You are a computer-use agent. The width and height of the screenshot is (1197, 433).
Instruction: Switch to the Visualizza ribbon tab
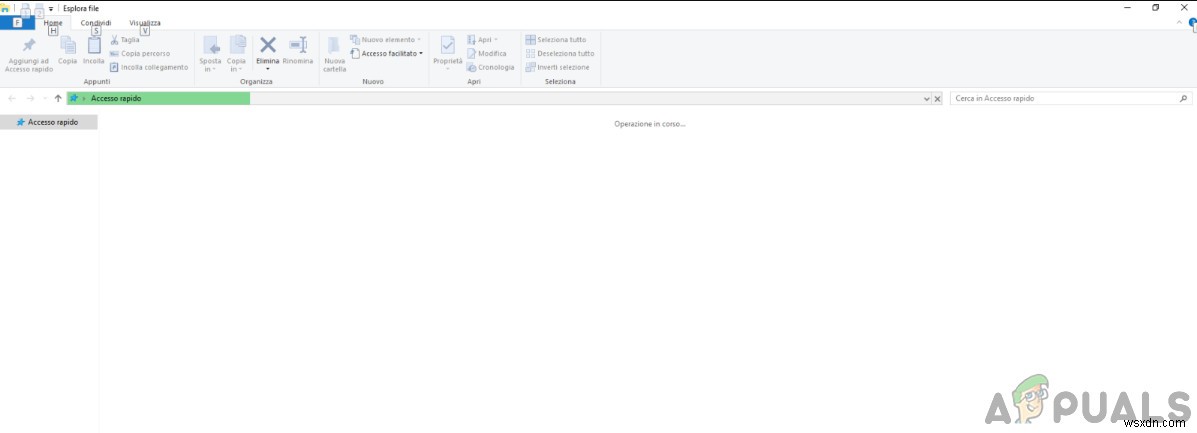tap(145, 23)
